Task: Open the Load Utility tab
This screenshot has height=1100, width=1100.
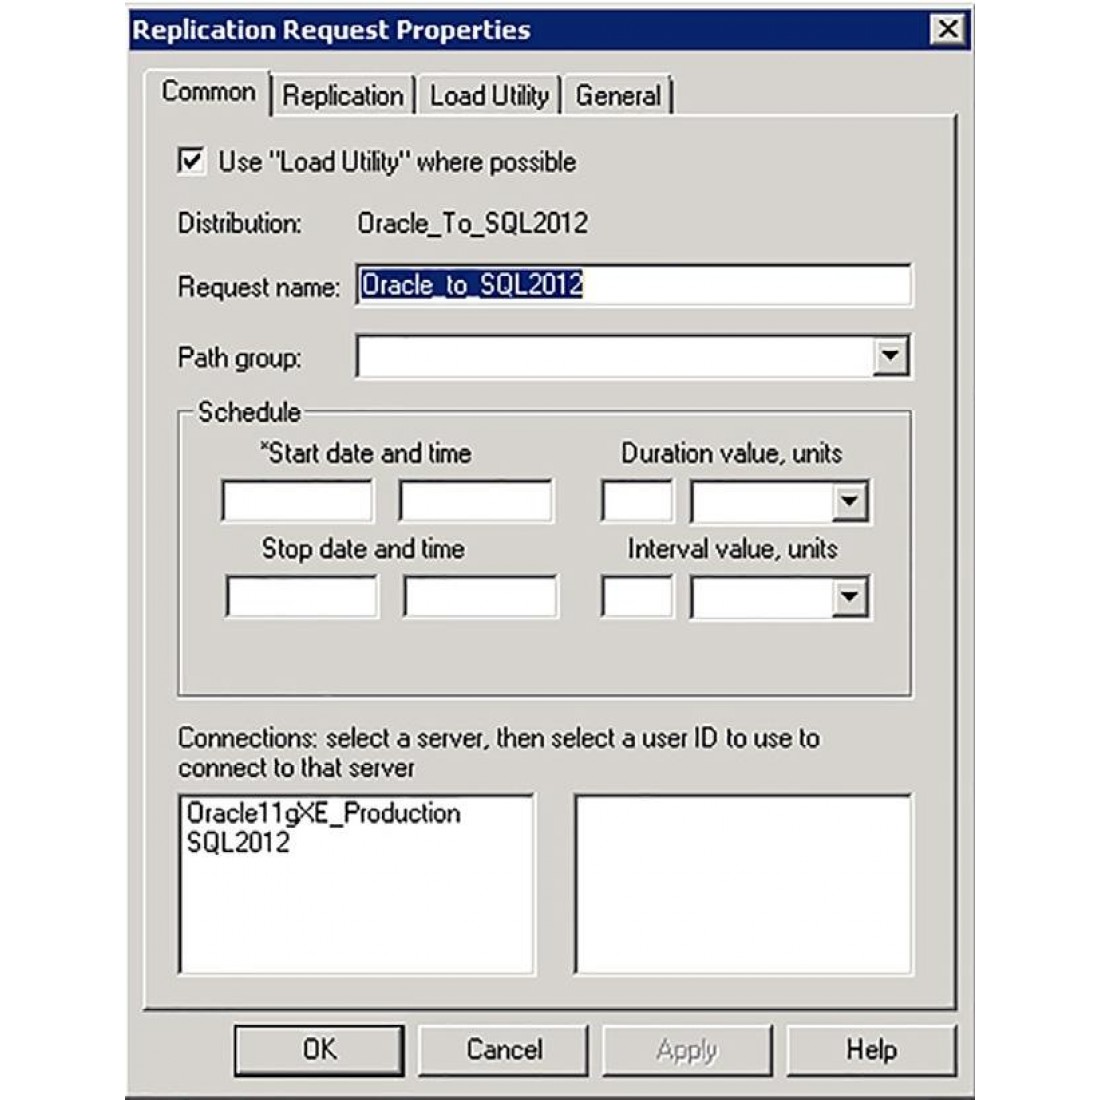Action: pos(489,96)
